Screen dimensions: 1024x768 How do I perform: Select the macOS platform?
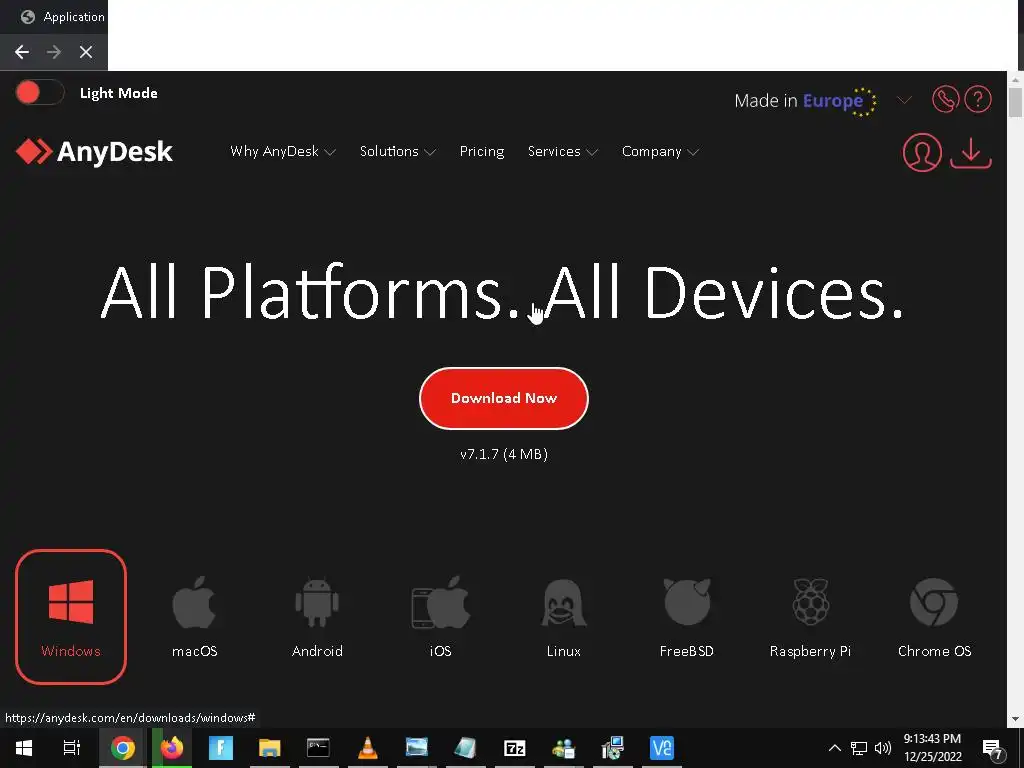click(x=195, y=616)
